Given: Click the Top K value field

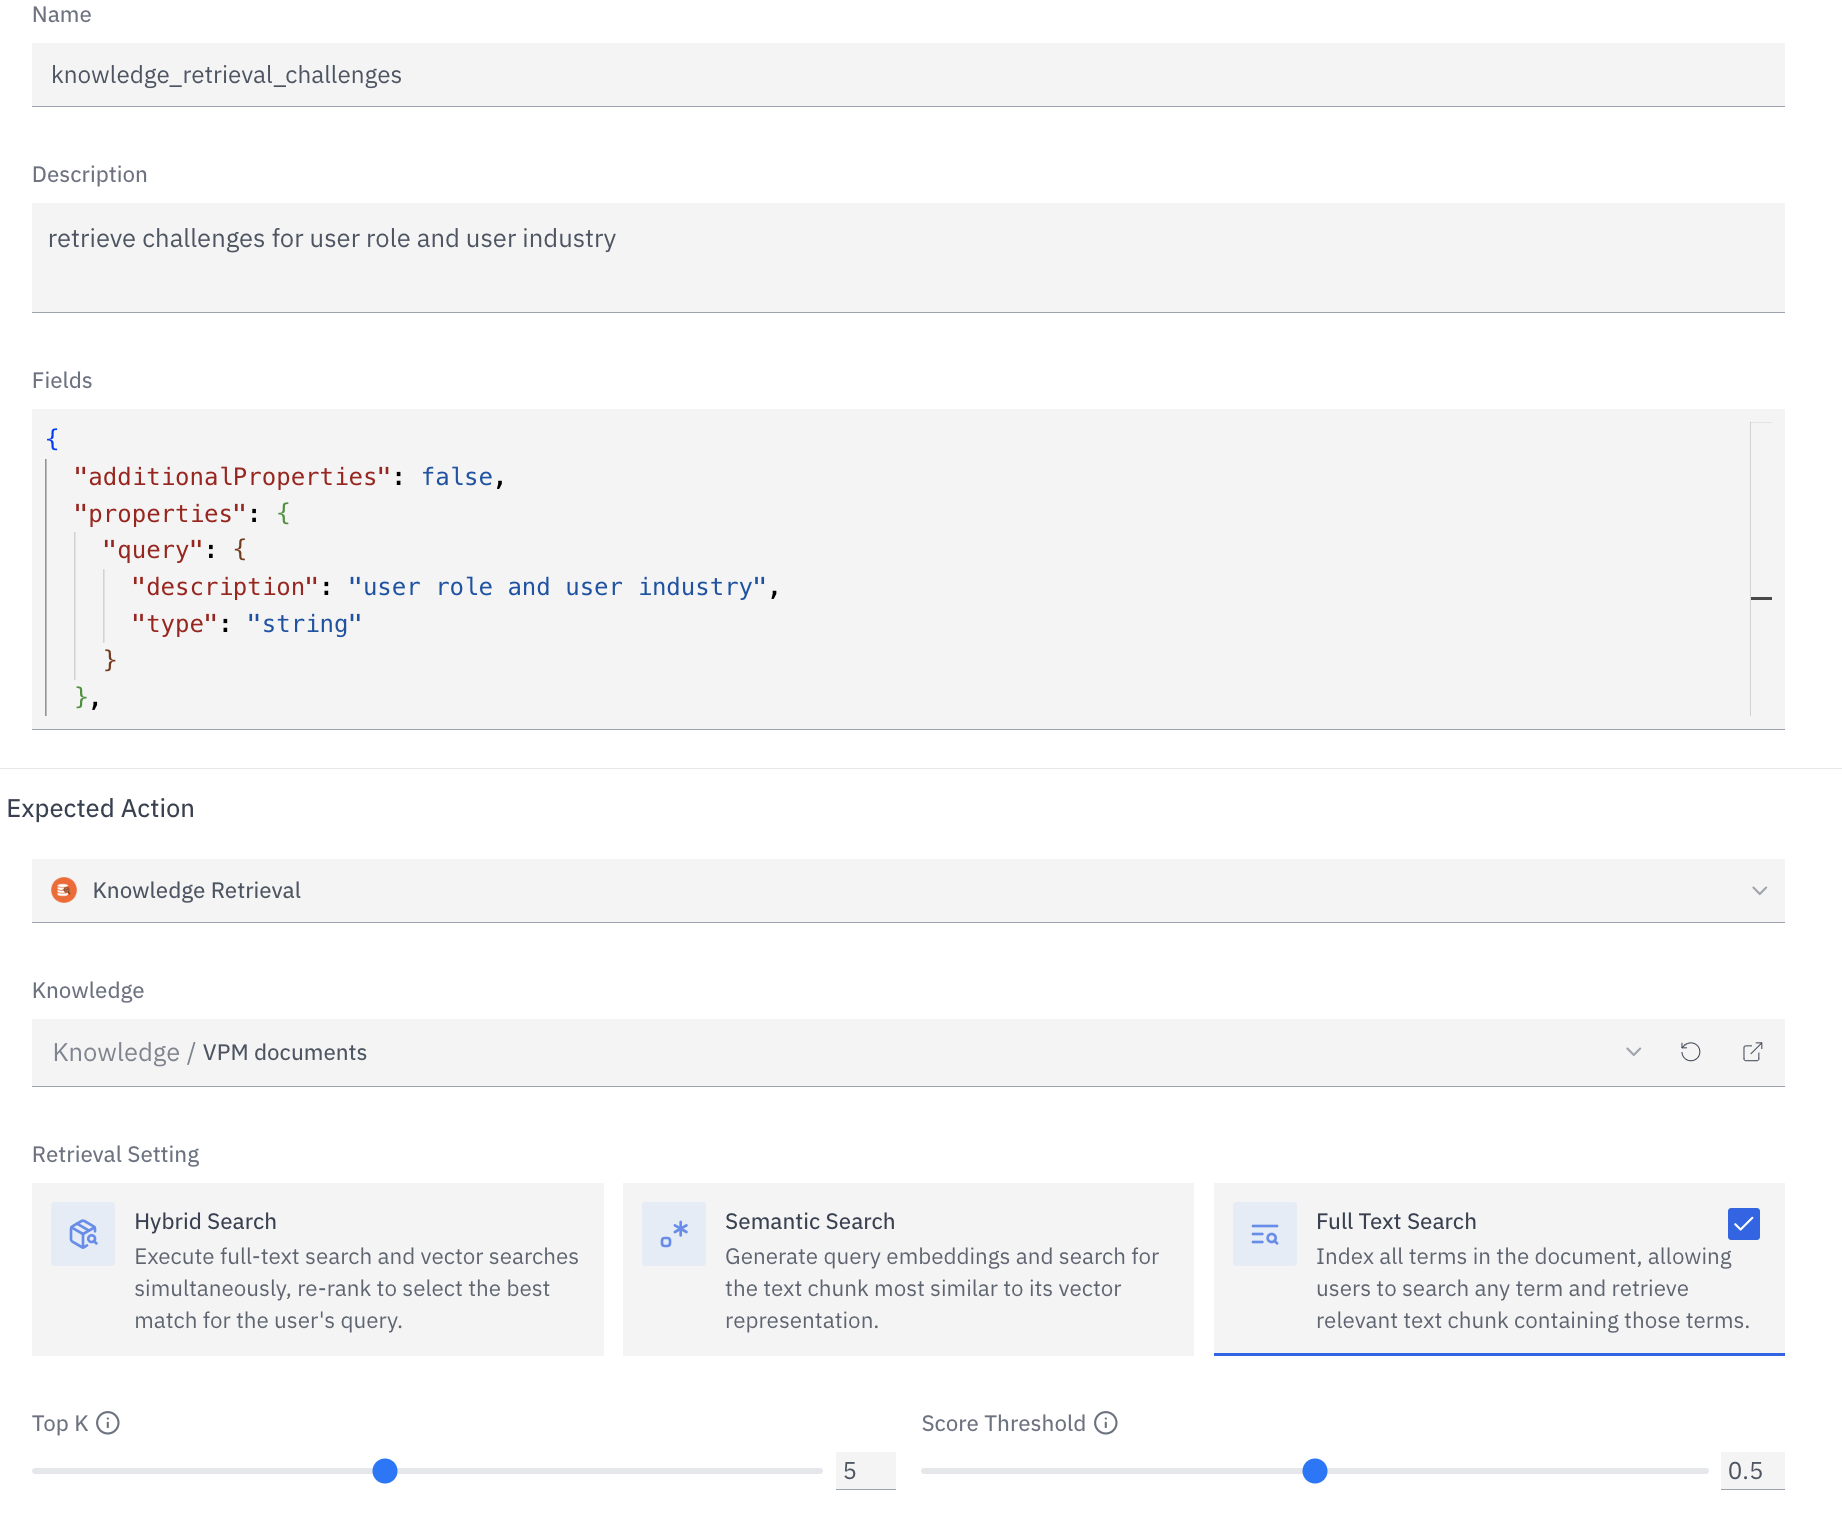Looking at the screenshot, I should pos(866,1471).
